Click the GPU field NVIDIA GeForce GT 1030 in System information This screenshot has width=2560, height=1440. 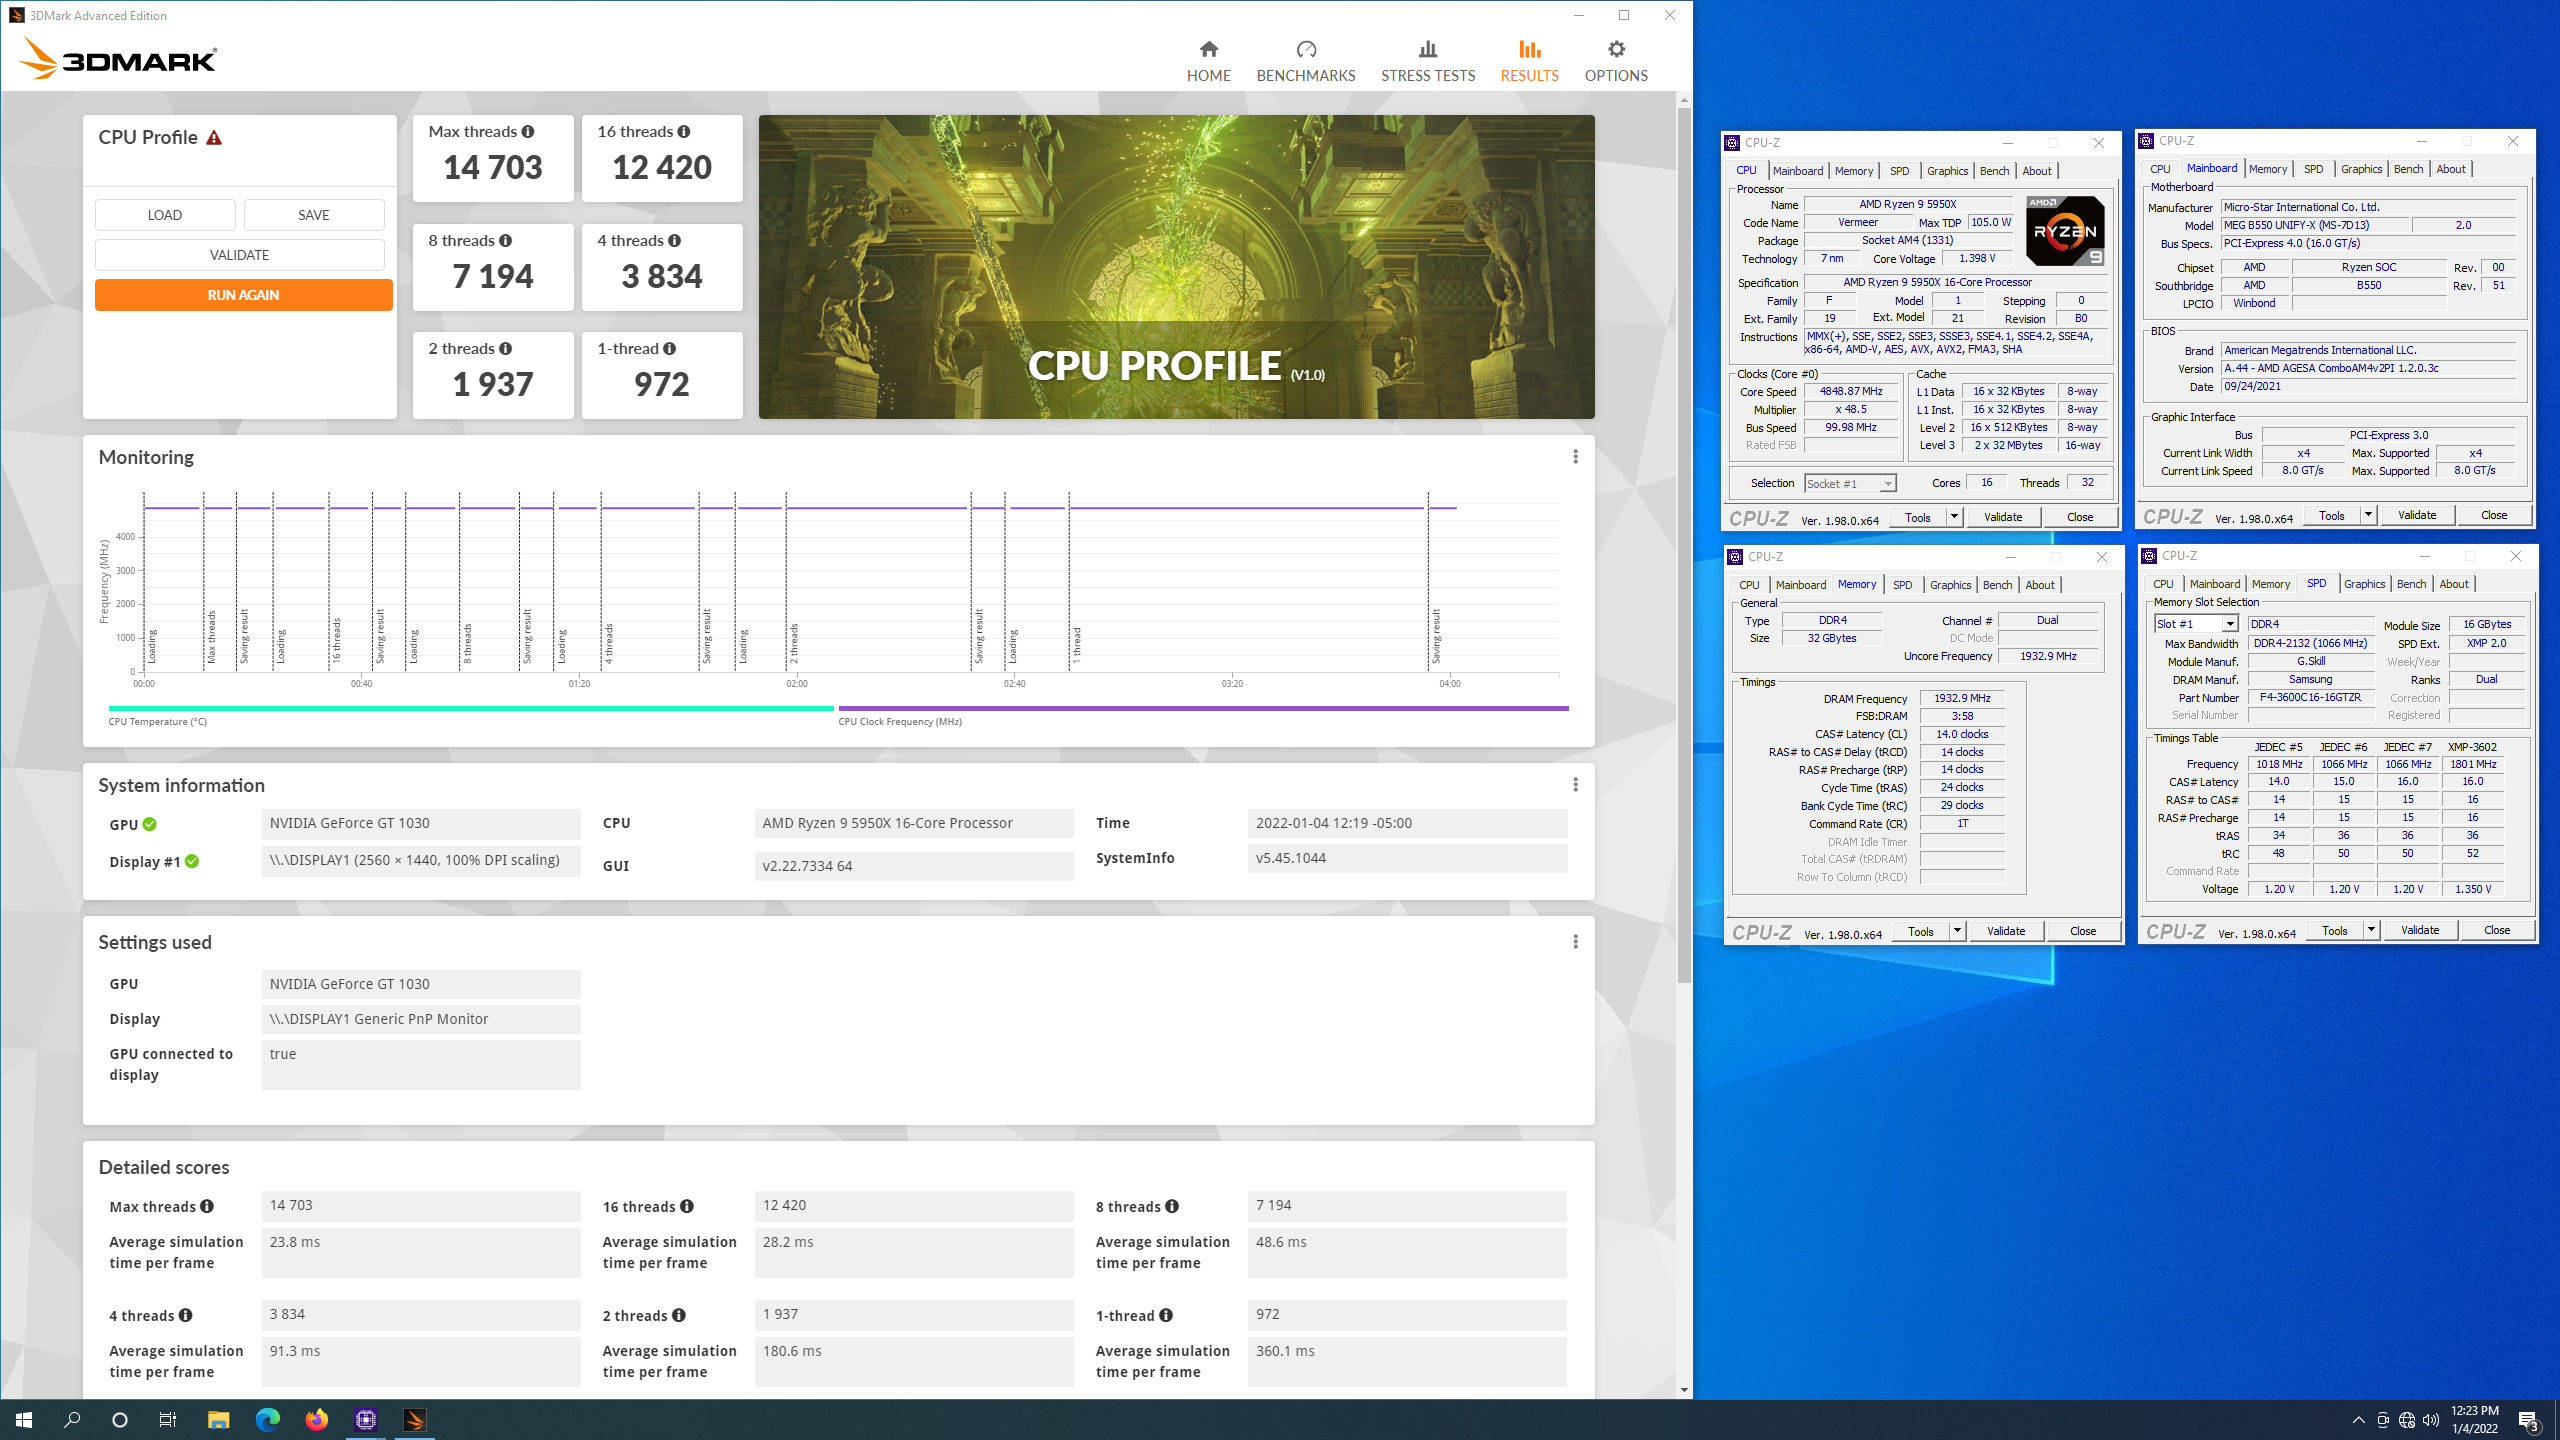coord(420,824)
